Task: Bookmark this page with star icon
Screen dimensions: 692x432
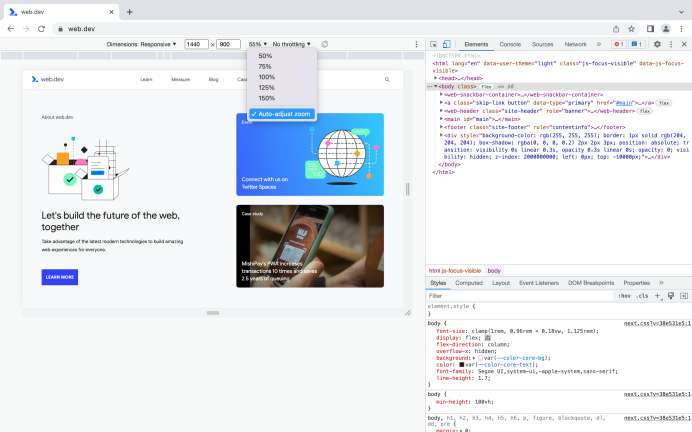Action: click(632, 29)
